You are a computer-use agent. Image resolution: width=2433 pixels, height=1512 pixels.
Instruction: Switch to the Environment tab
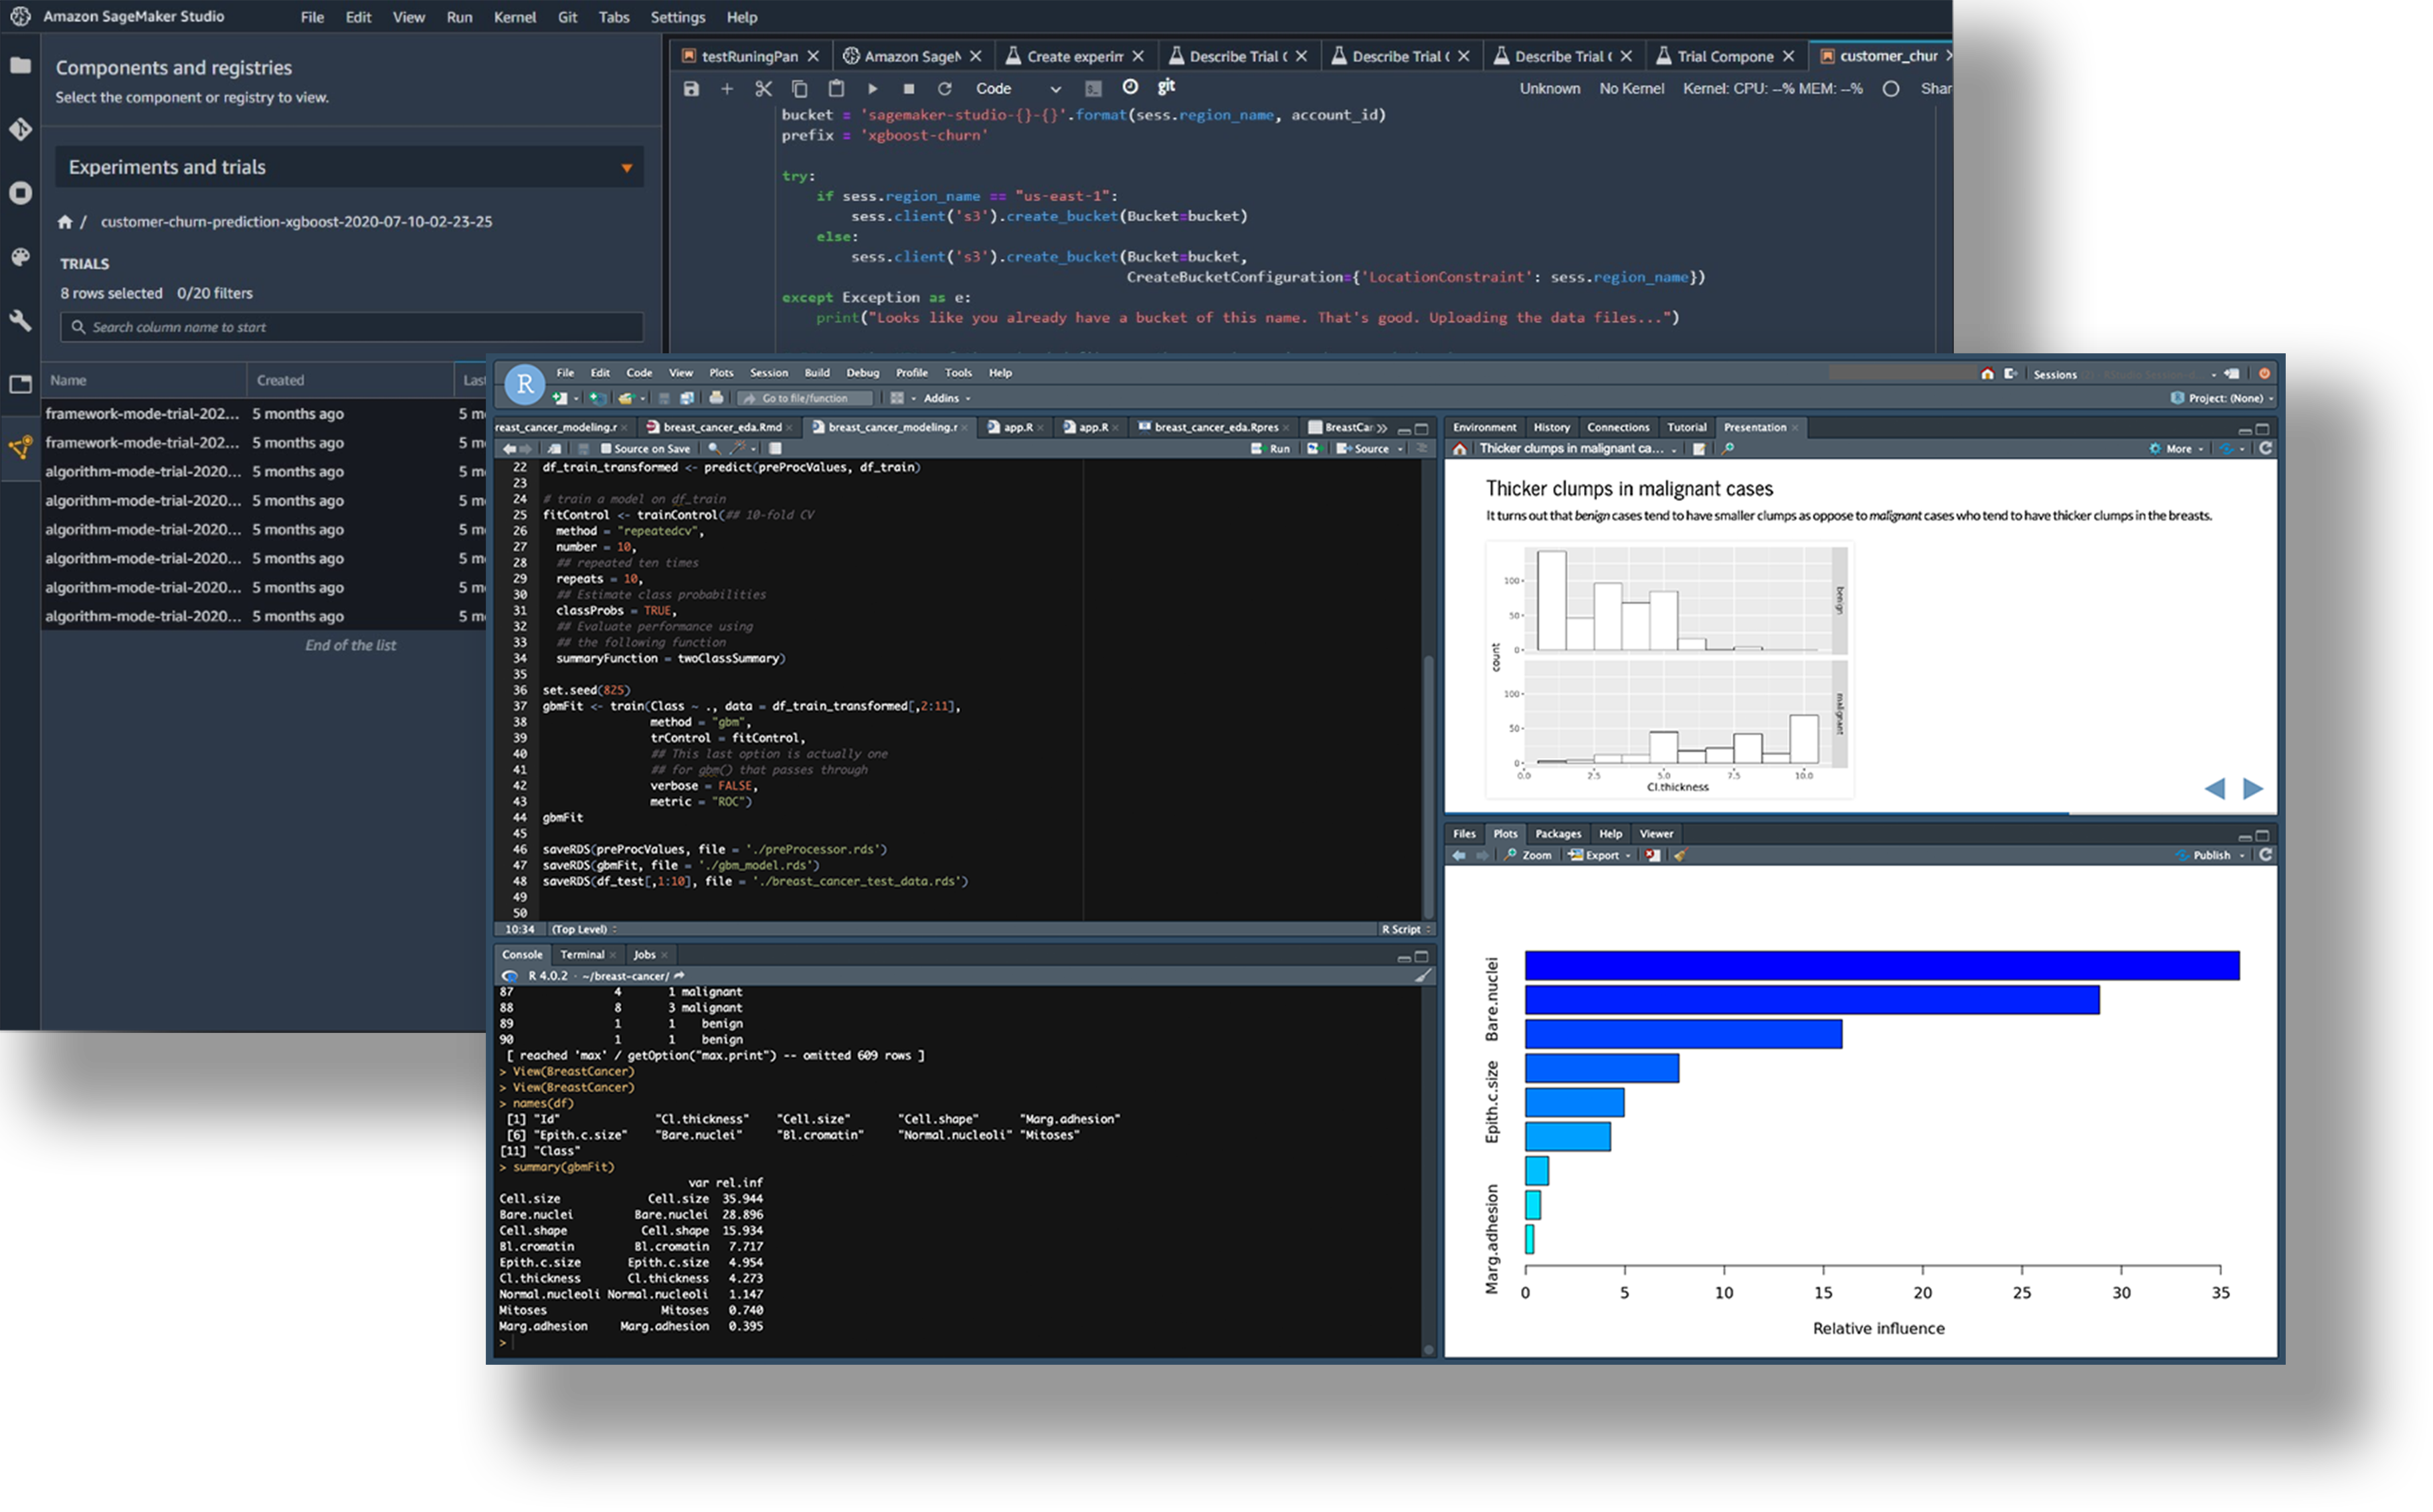coord(1484,428)
